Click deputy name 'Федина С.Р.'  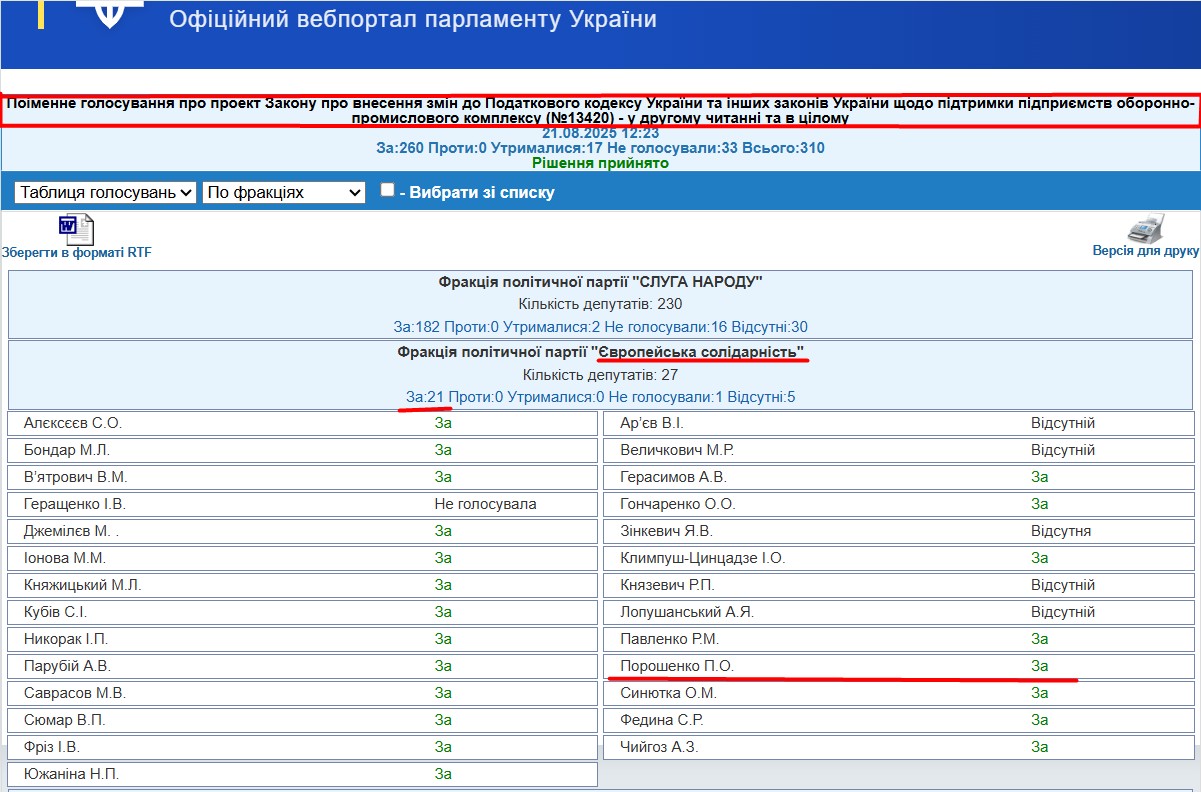point(662,720)
